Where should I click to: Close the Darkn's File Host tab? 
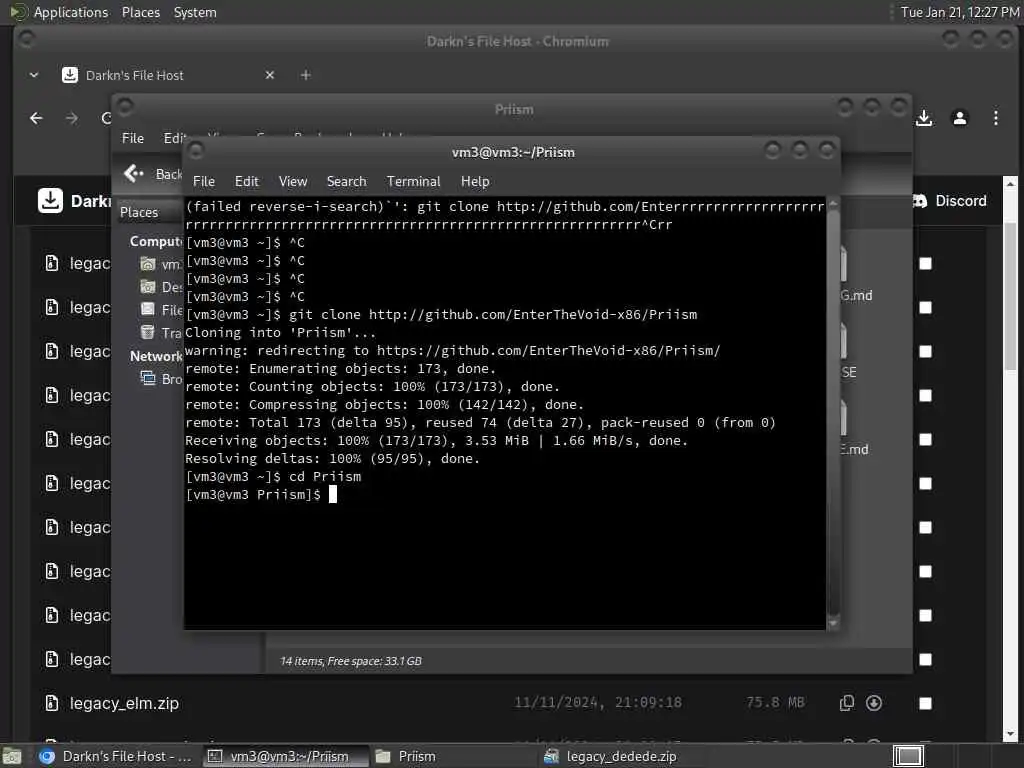(x=270, y=75)
